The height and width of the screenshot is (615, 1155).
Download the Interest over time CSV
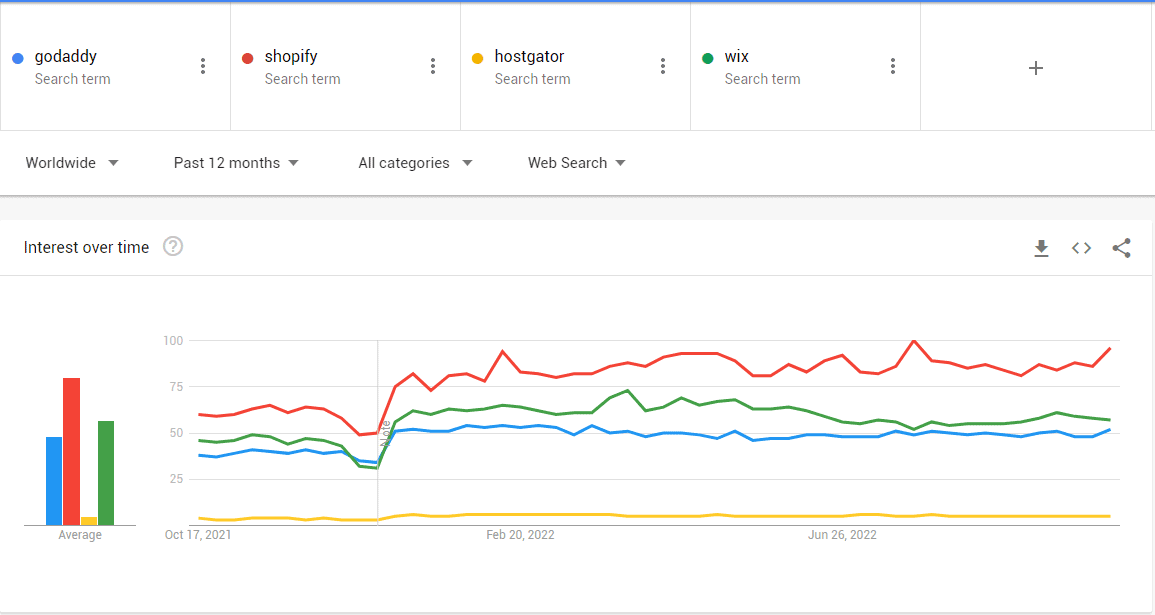1041,248
